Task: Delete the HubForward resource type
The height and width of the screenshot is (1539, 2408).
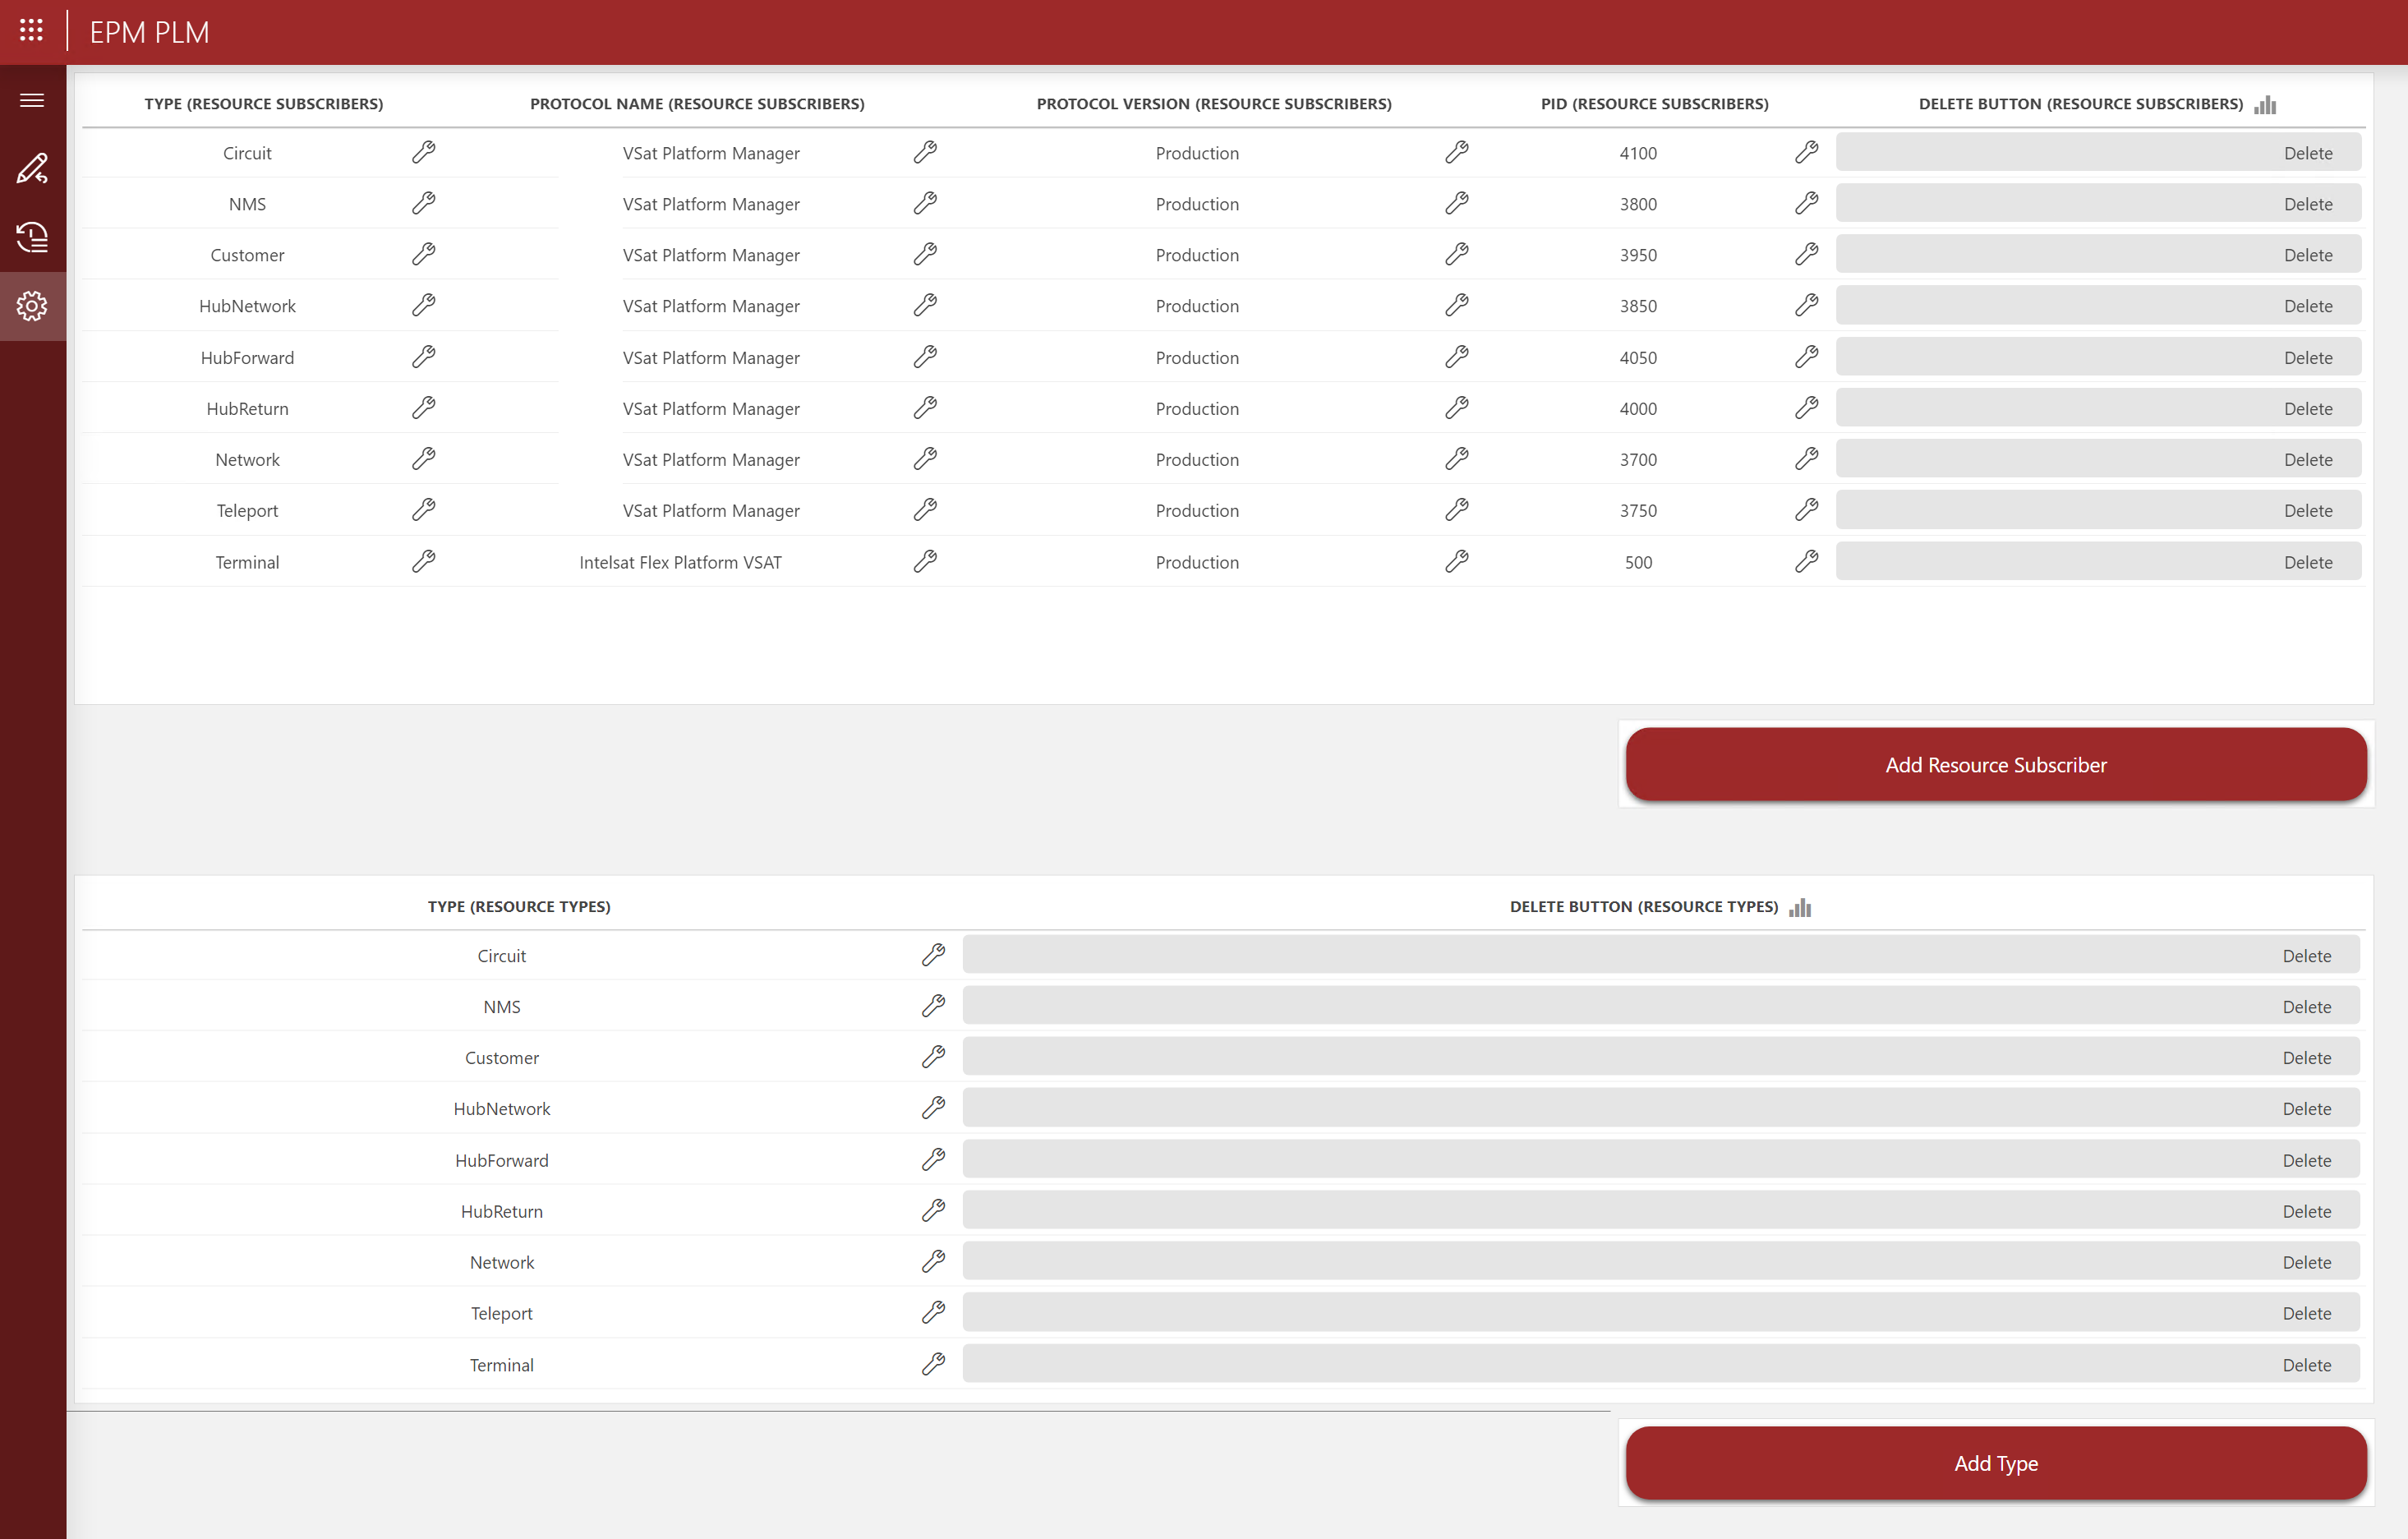Action: click(x=1661, y=1160)
